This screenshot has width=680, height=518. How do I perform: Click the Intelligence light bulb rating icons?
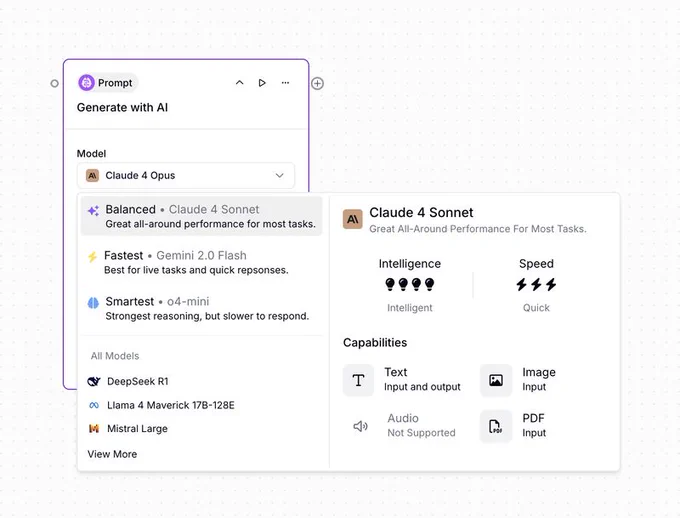(410, 285)
